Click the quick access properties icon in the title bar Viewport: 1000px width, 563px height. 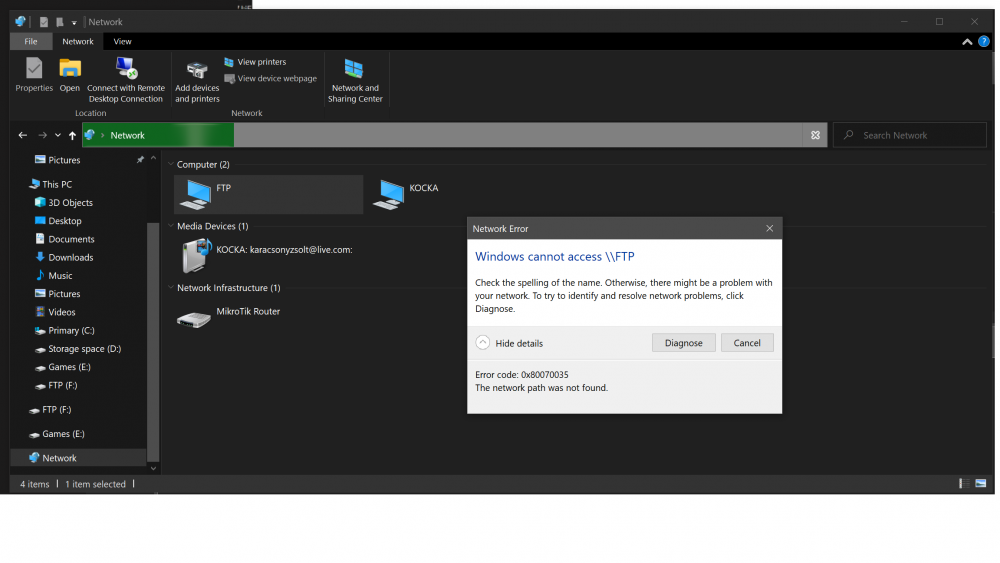[43, 22]
